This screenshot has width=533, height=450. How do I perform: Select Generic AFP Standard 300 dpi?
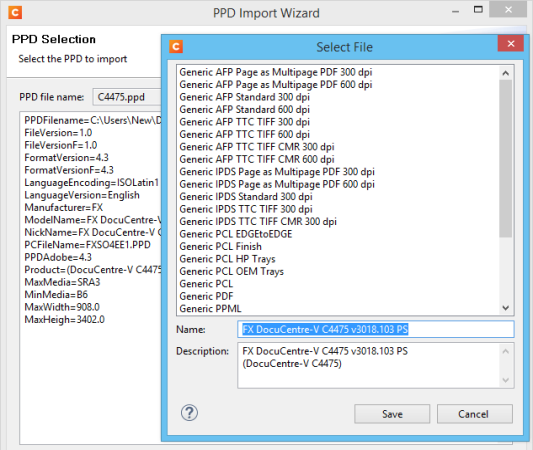(244, 97)
